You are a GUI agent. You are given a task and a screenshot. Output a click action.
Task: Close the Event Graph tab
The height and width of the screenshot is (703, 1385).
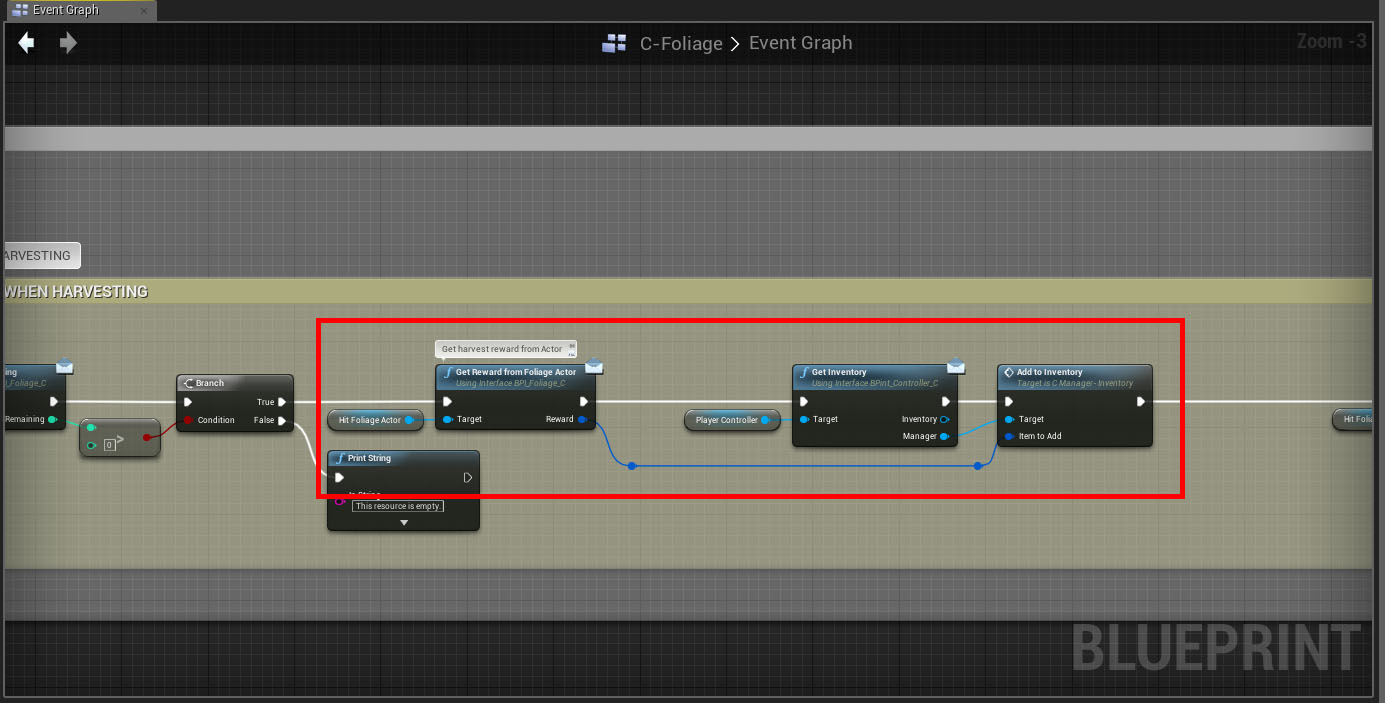pyautogui.click(x=144, y=11)
